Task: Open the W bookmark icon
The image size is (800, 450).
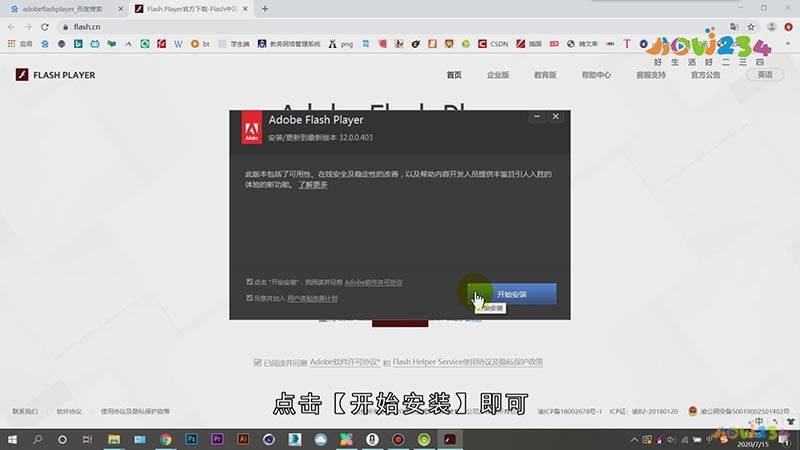Action: [x=178, y=44]
